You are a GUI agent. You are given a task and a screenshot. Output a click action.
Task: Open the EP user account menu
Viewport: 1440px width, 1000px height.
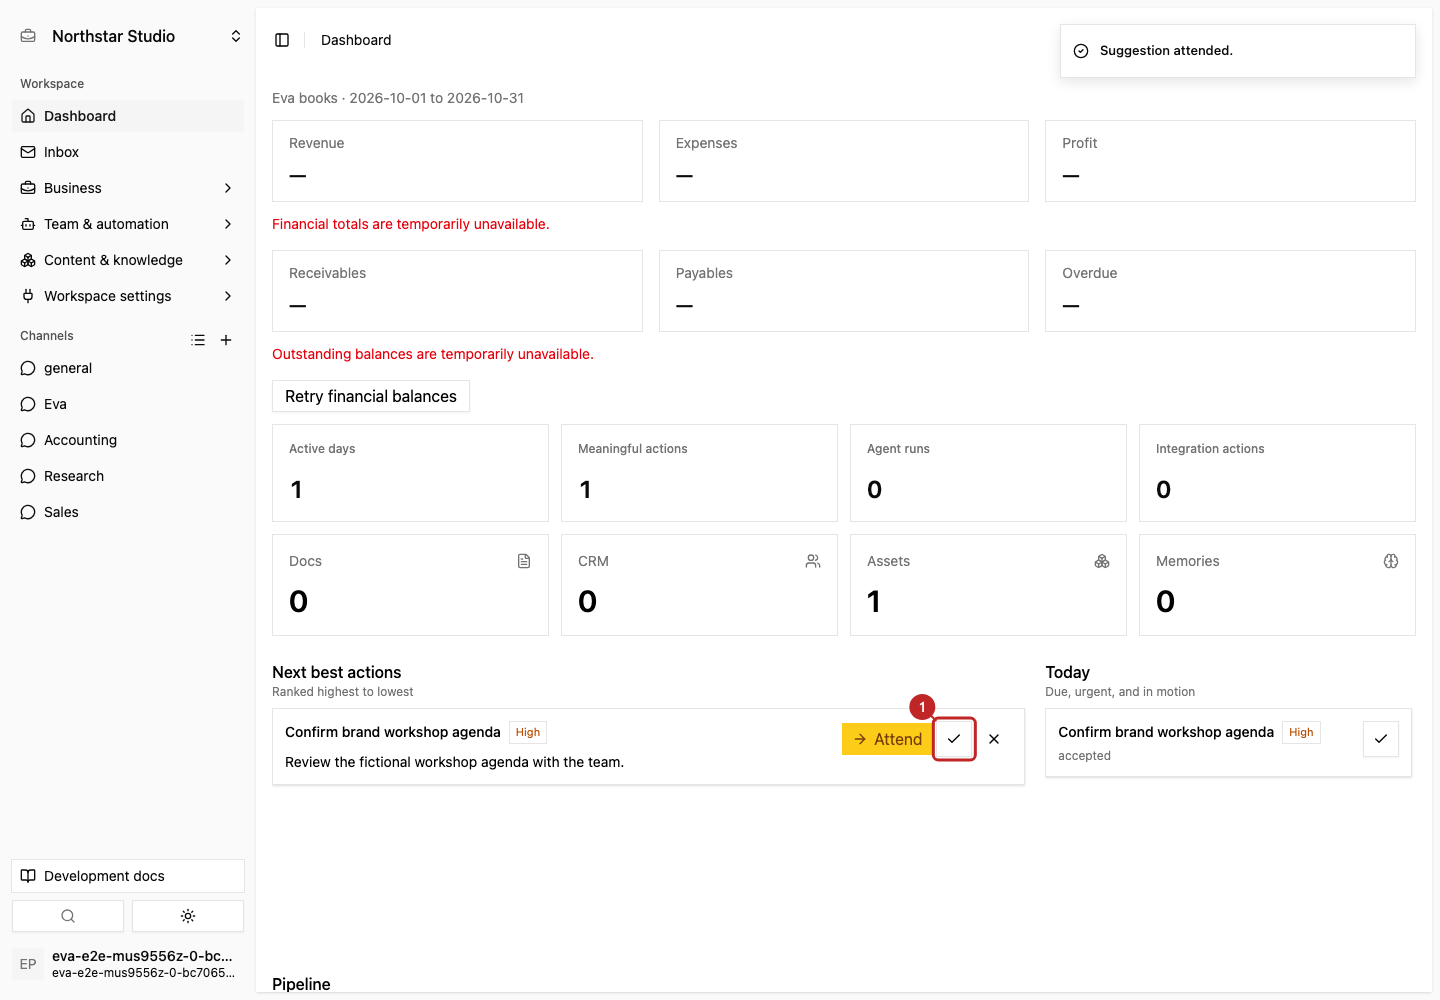click(128, 964)
